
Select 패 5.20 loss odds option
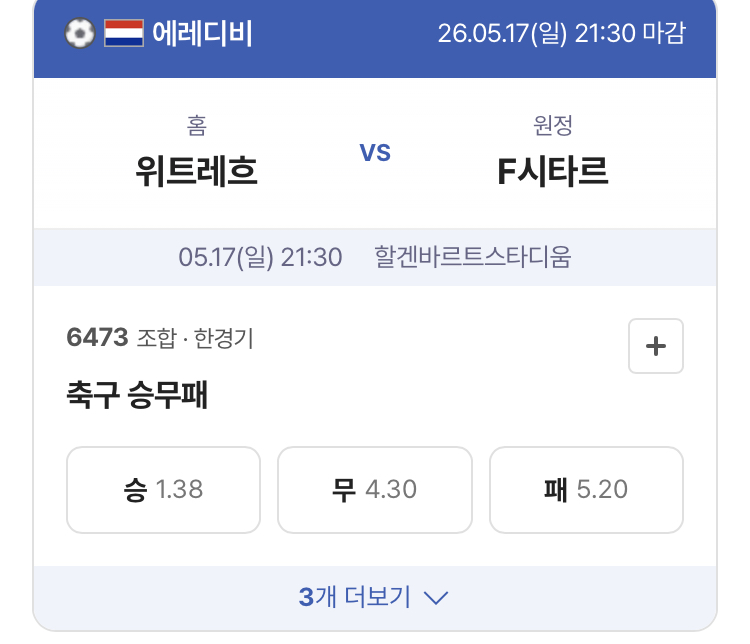[x=586, y=490]
